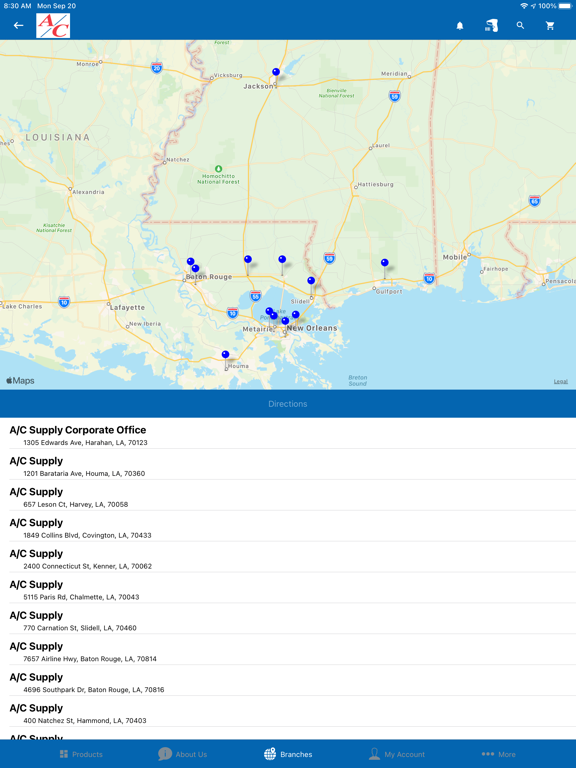Select the map pin at Houma
The width and height of the screenshot is (576, 768).
(x=225, y=355)
